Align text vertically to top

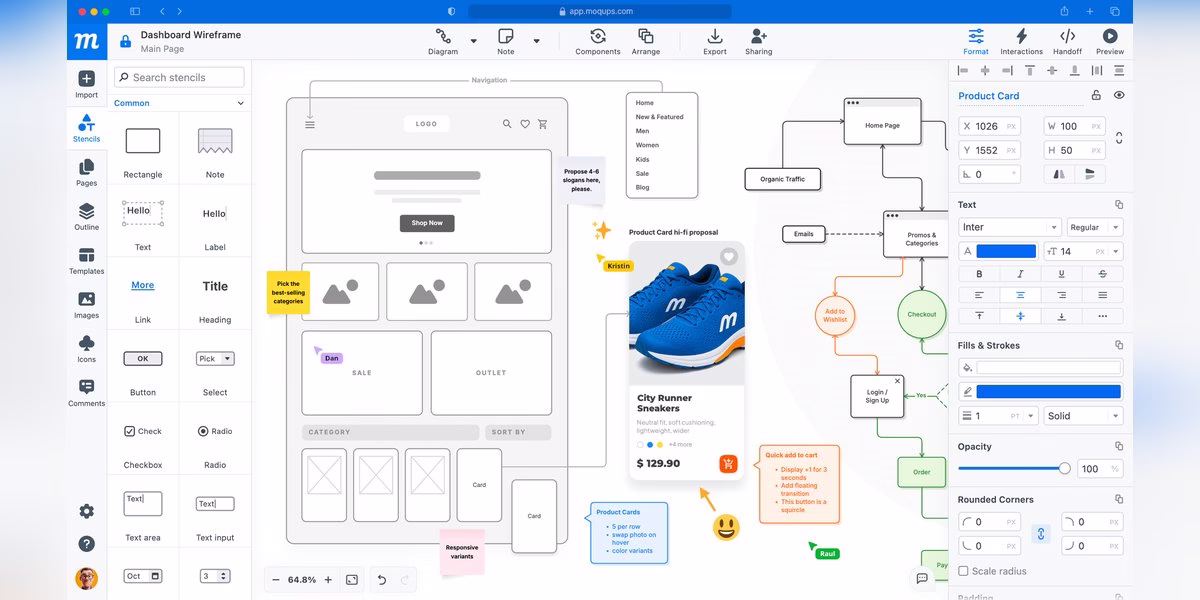(x=979, y=316)
